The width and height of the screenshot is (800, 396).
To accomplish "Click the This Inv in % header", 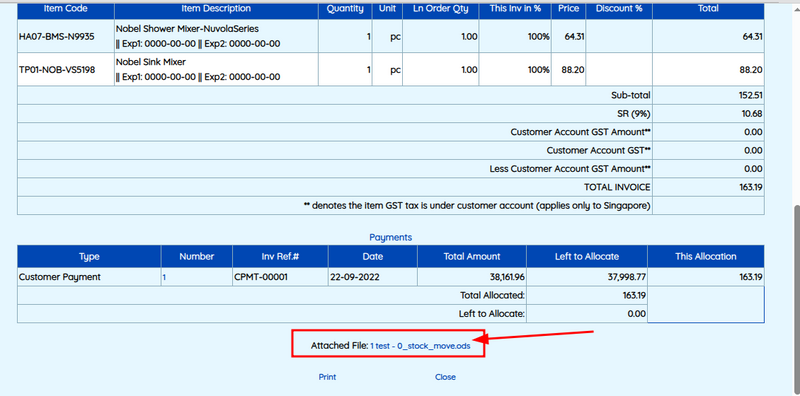I will [515, 9].
